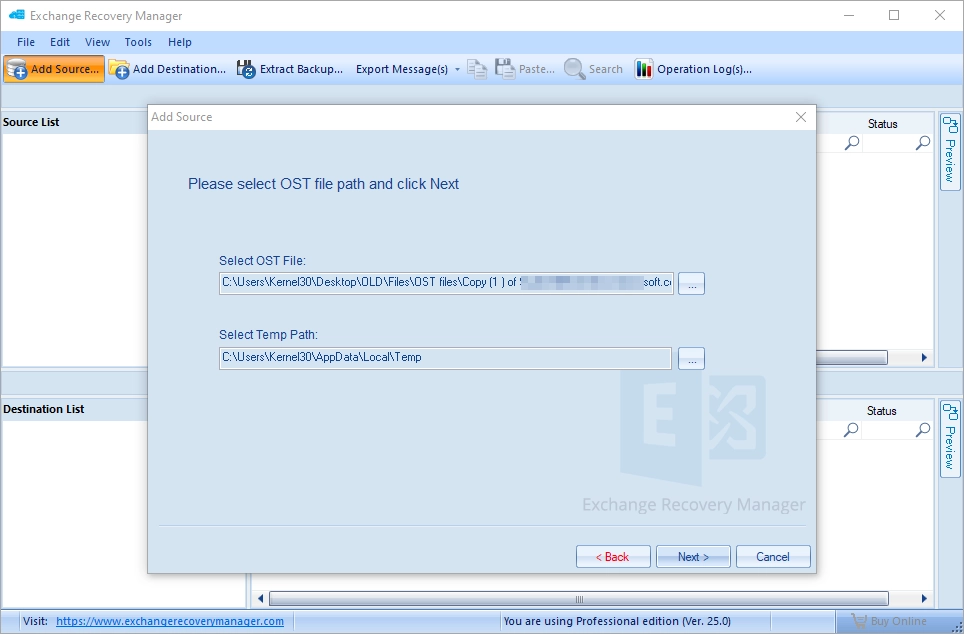The image size is (964, 634).
Task: Open the Help menu
Action: 179,42
